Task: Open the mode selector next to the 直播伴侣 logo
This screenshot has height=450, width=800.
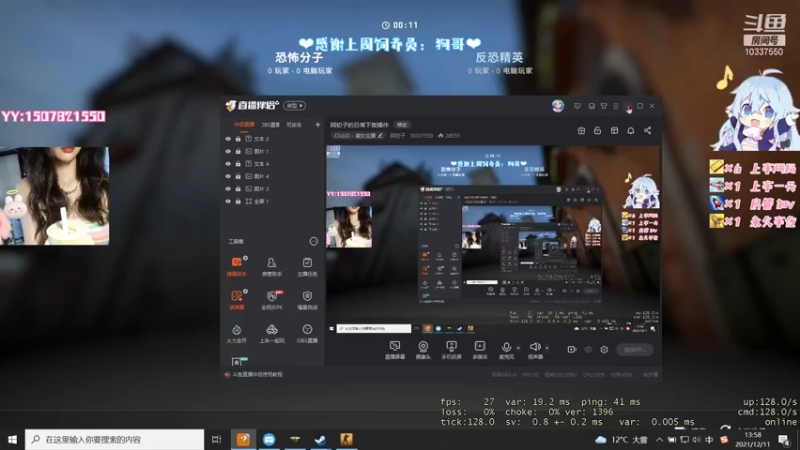Action: (294, 106)
